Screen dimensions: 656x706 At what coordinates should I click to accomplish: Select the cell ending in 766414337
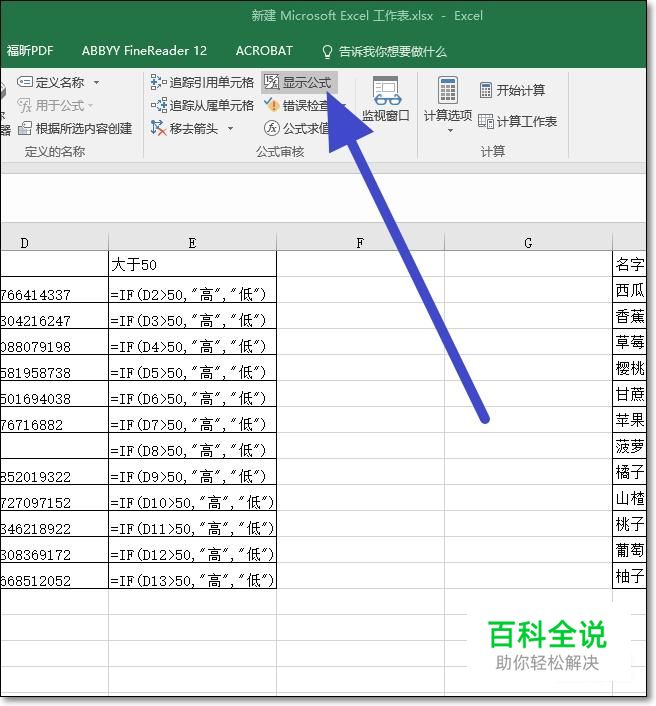[54, 290]
